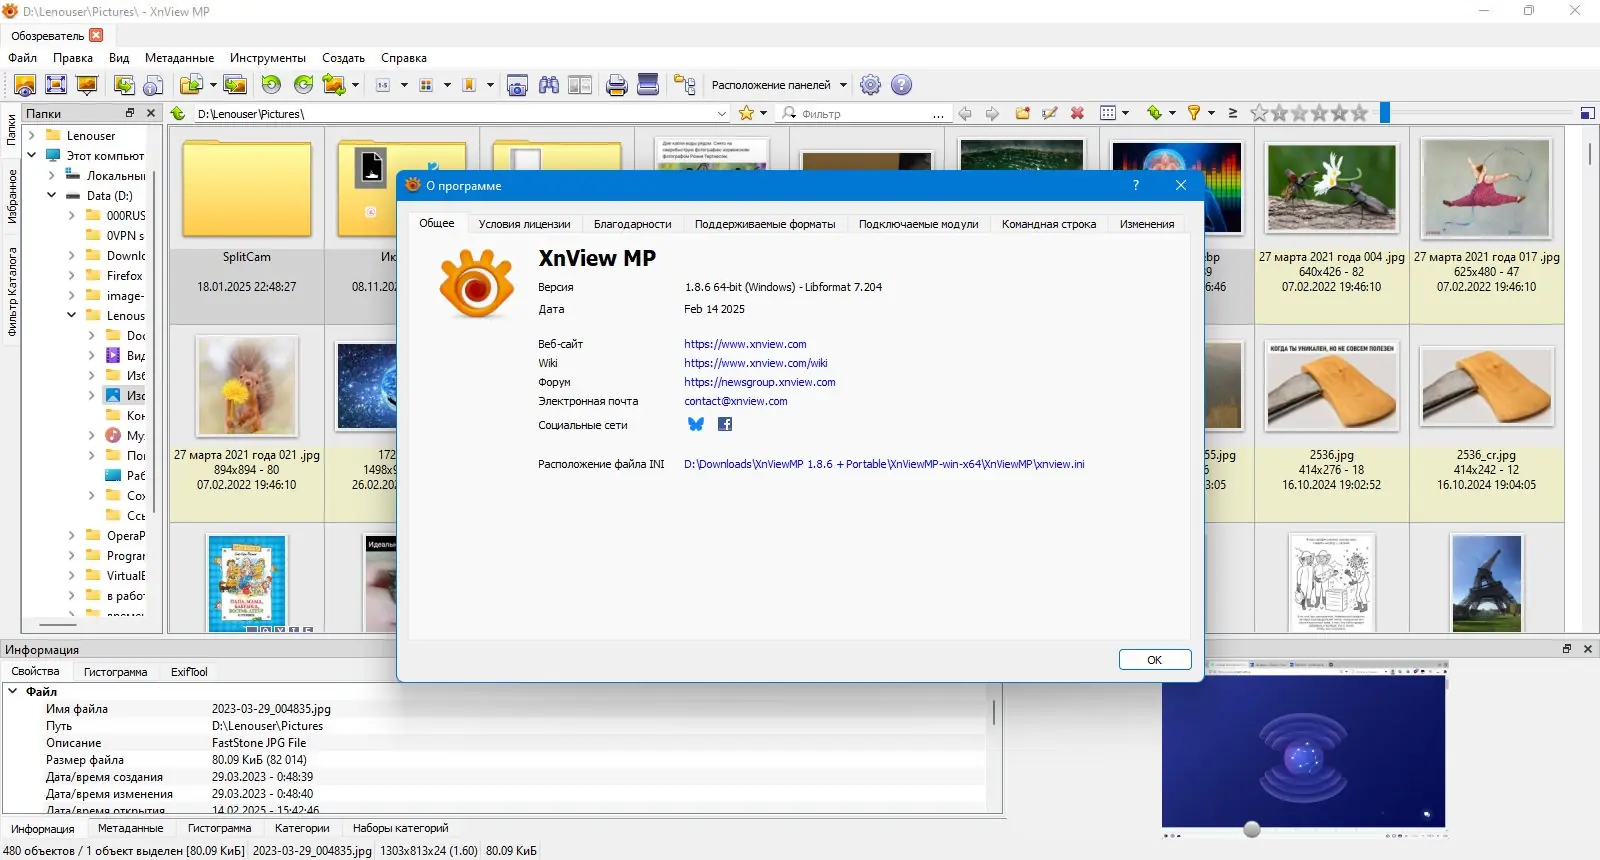
Task: Open the view mode dropdown arrow
Action: (x=1125, y=114)
